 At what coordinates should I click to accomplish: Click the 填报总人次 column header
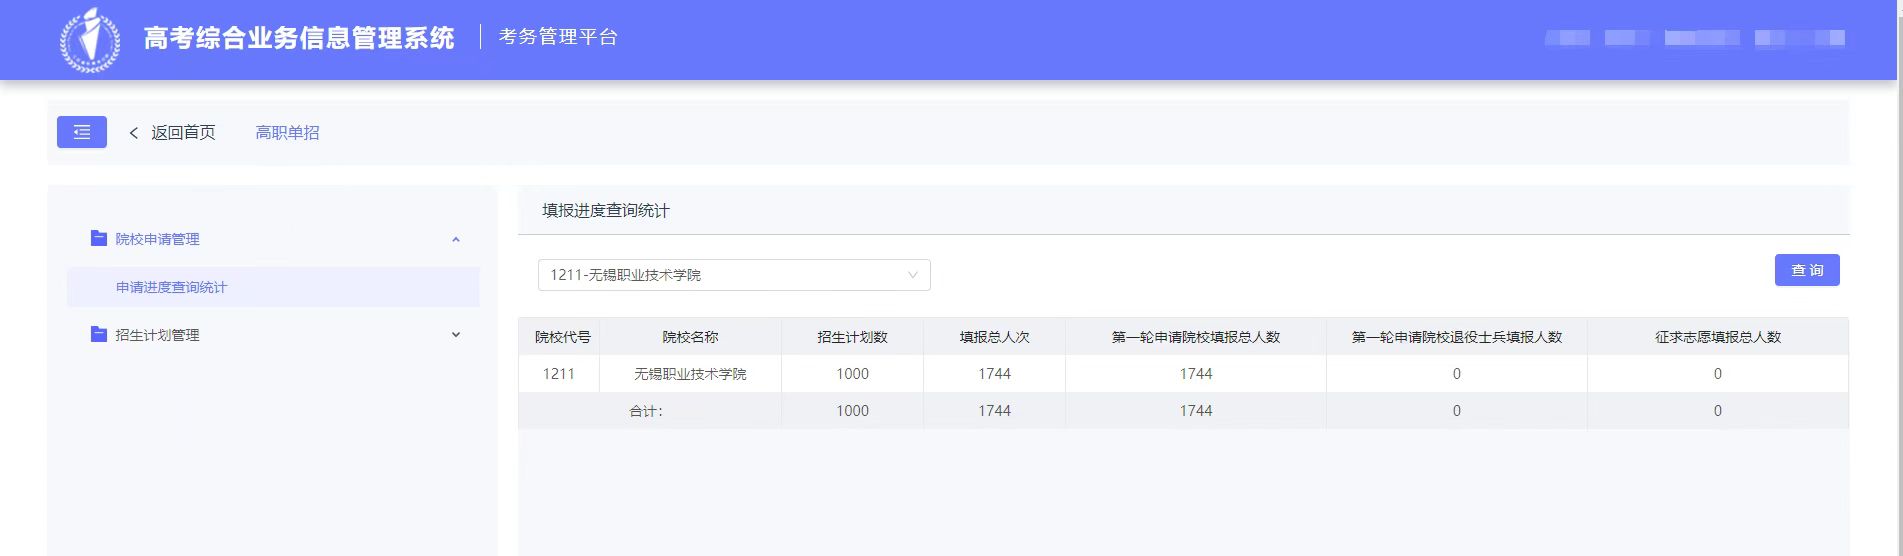994,337
